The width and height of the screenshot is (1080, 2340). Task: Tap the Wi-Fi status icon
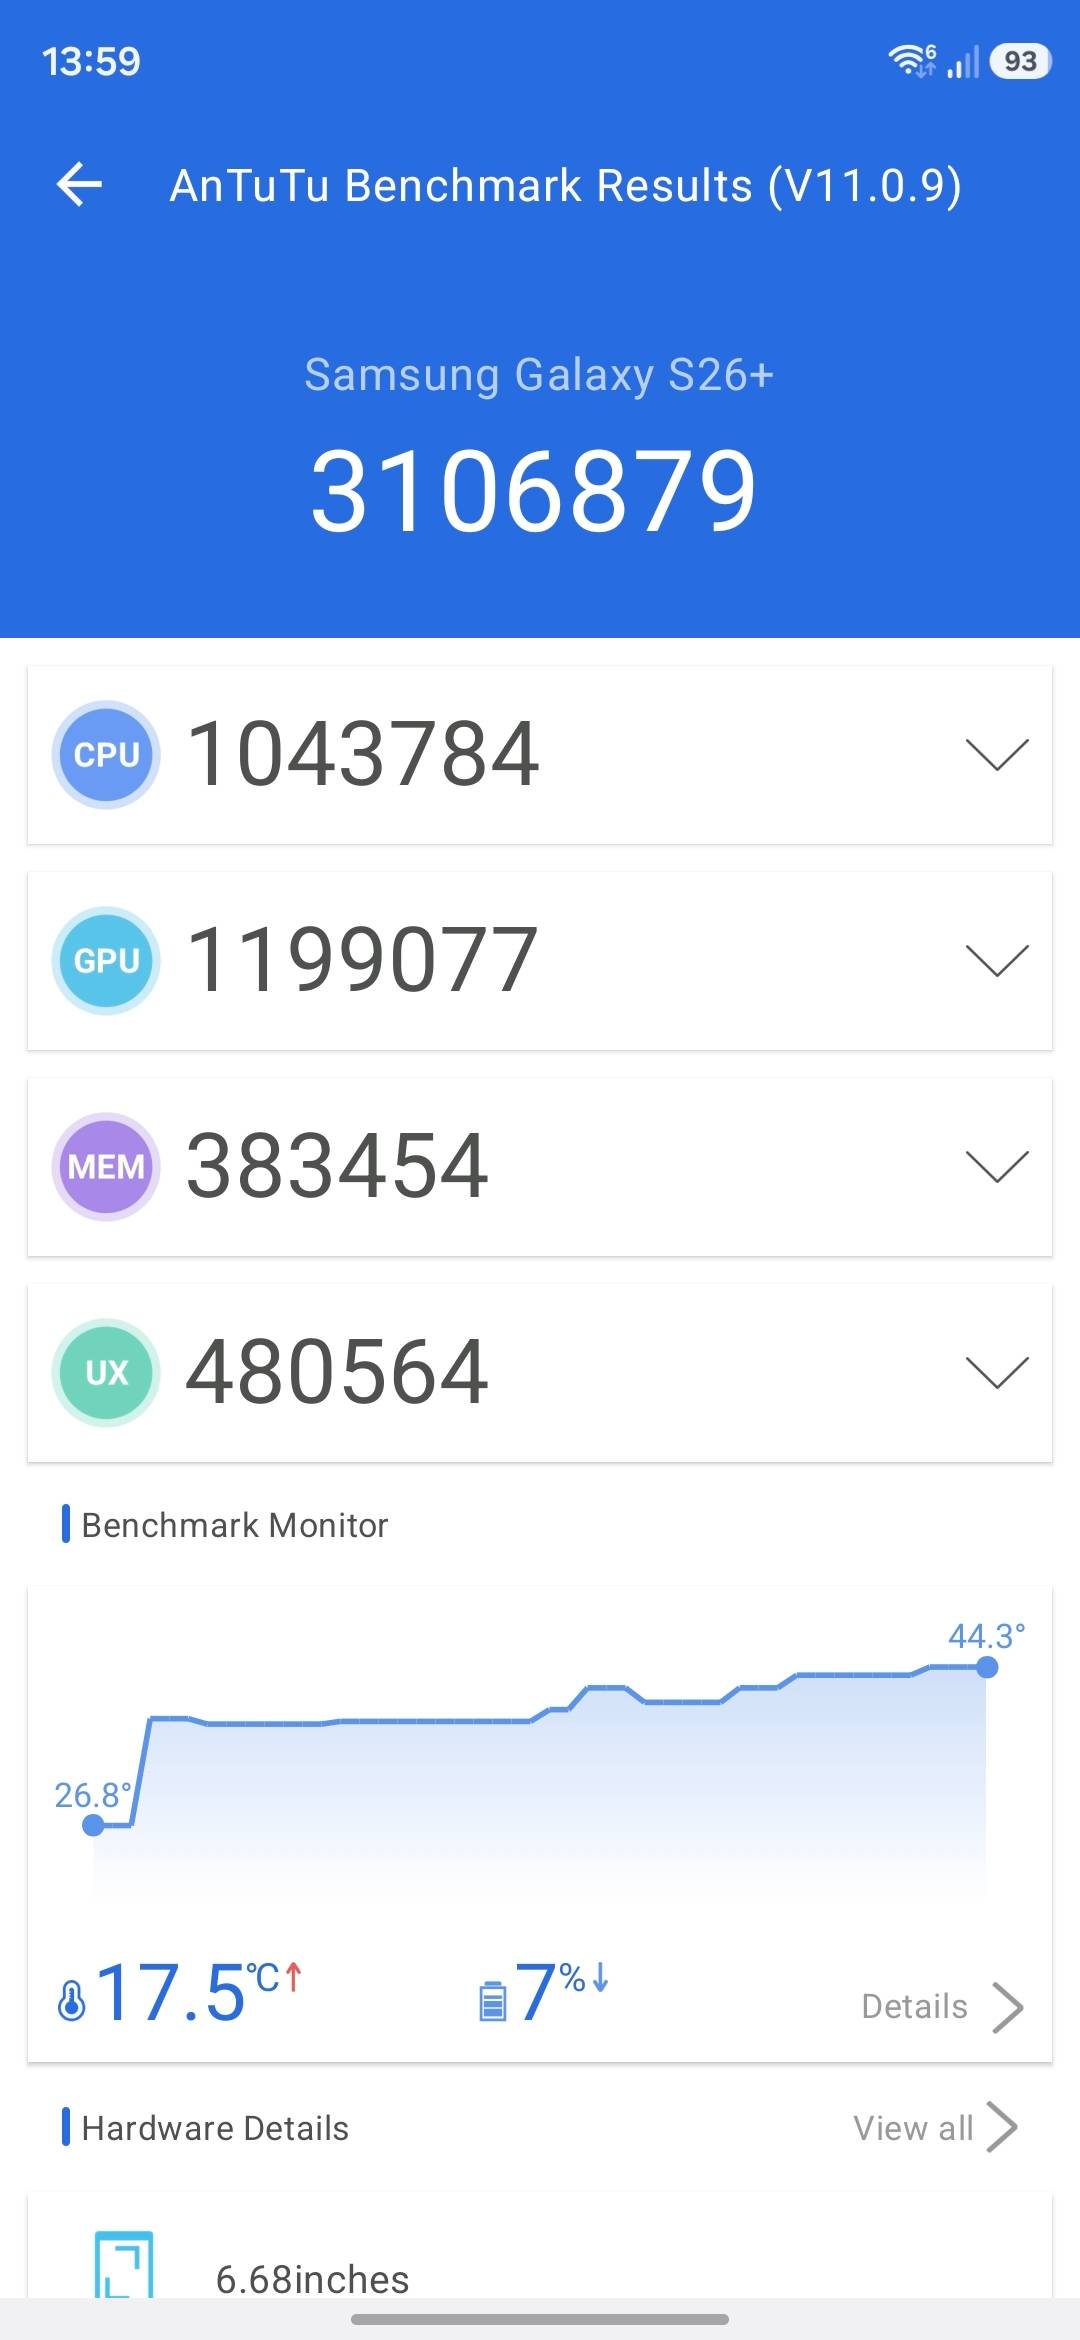912,61
